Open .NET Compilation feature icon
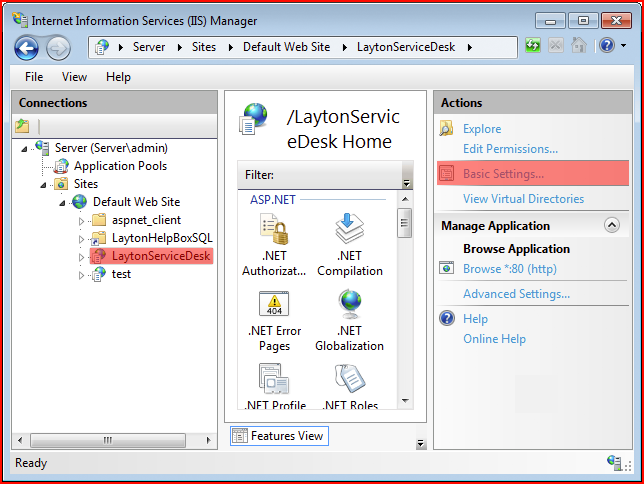 pos(350,229)
